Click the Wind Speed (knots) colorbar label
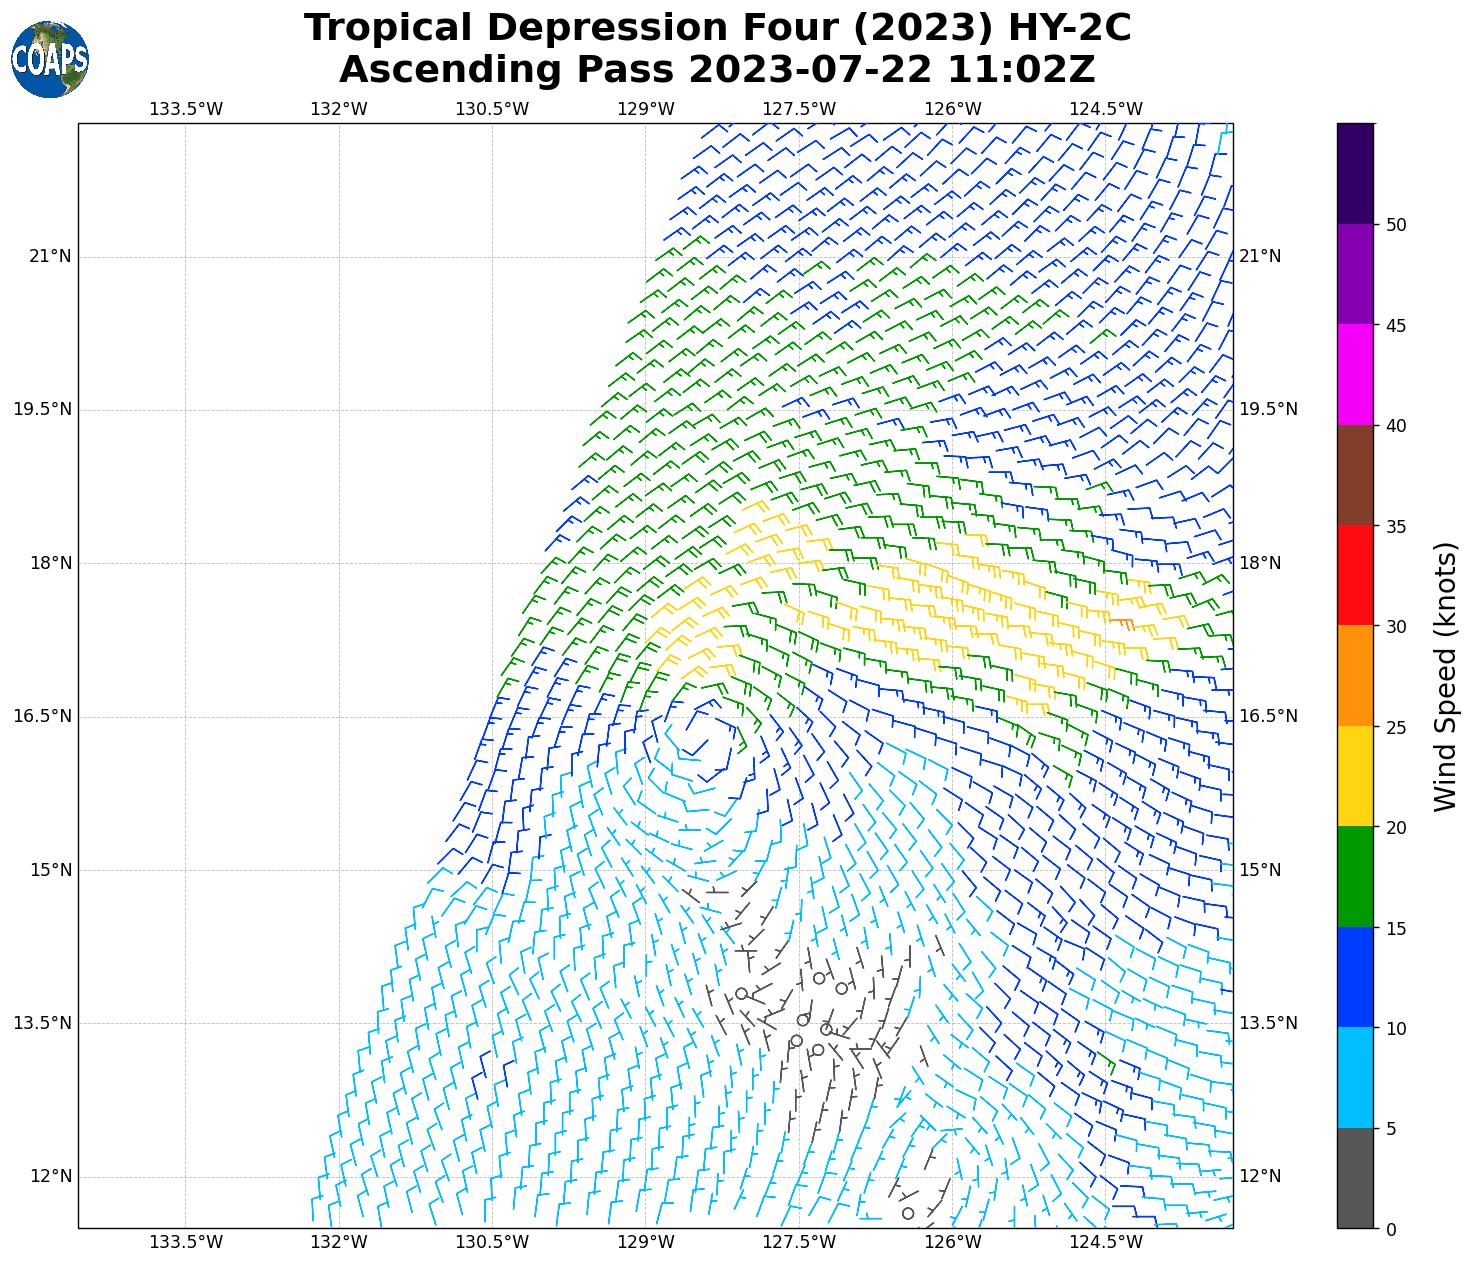This screenshot has width=1474, height=1264. pyautogui.click(x=1445, y=676)
